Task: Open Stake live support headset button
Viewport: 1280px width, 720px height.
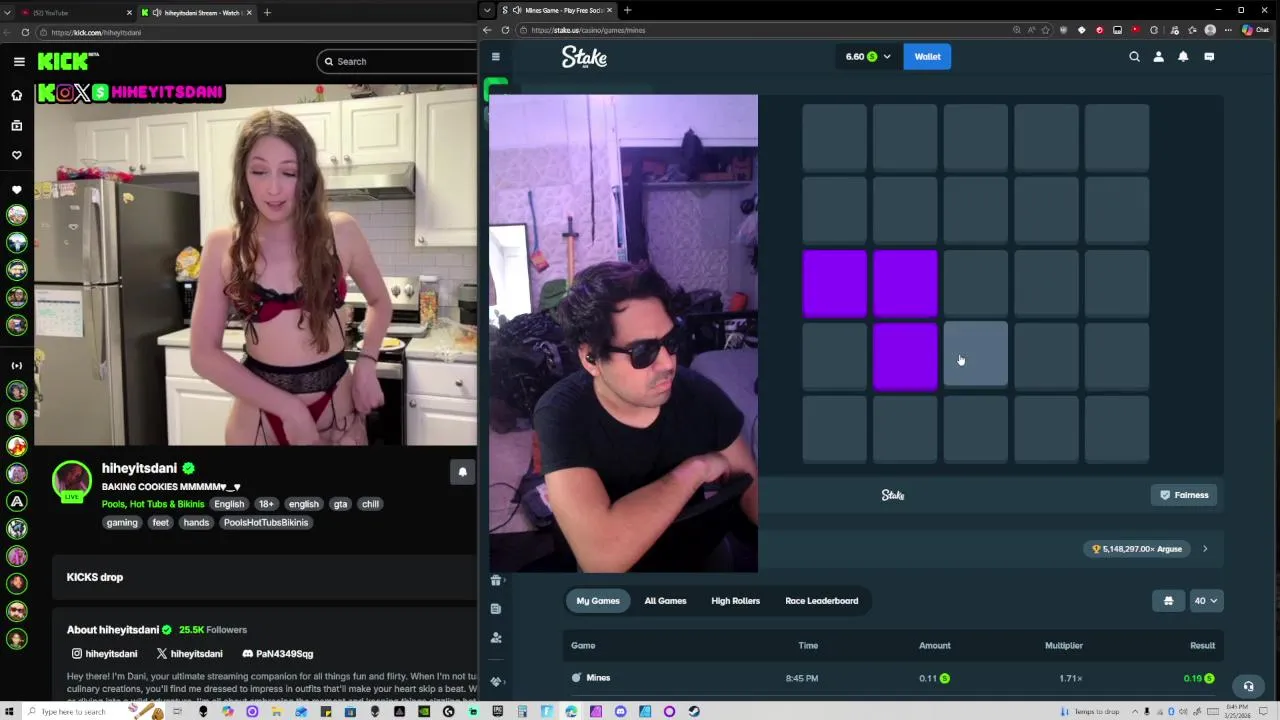Action: [x=1248, y=686]
